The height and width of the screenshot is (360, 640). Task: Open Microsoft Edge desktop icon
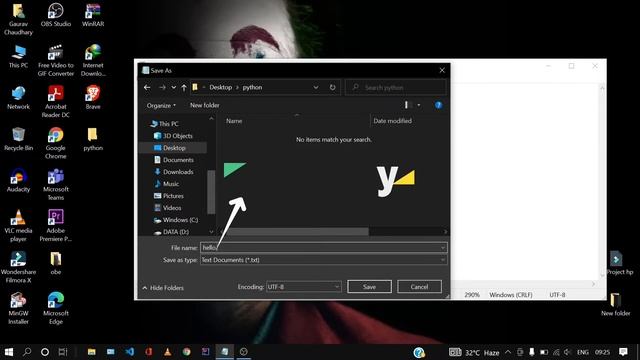pos(56,308)
